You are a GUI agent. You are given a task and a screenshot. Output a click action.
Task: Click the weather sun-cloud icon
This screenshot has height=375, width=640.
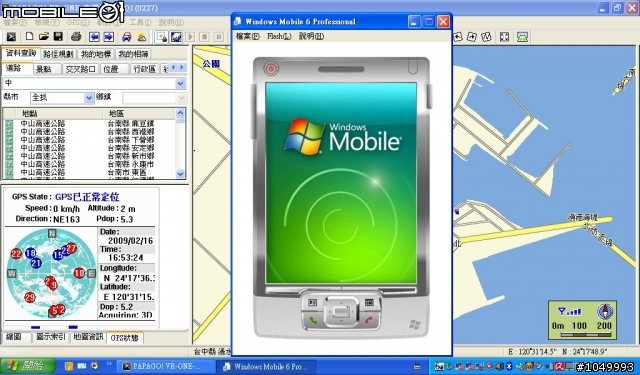click(142, 37)
